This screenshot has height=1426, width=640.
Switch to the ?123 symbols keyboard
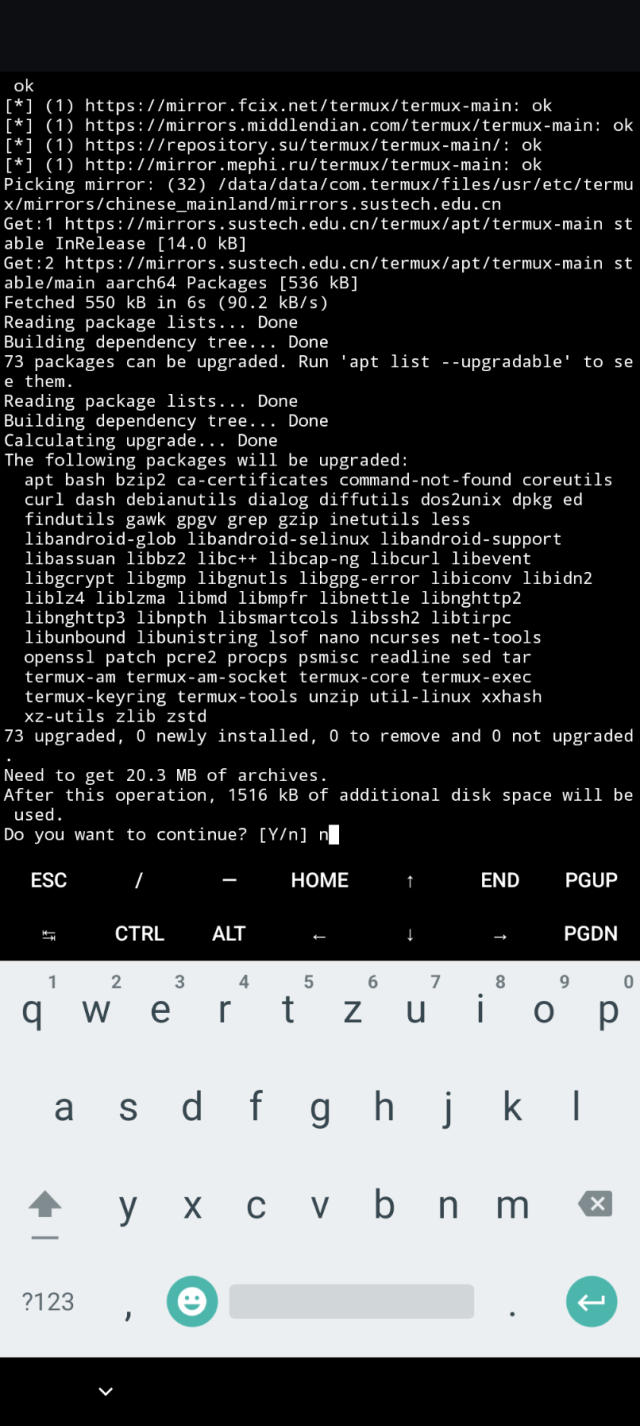48,1301
